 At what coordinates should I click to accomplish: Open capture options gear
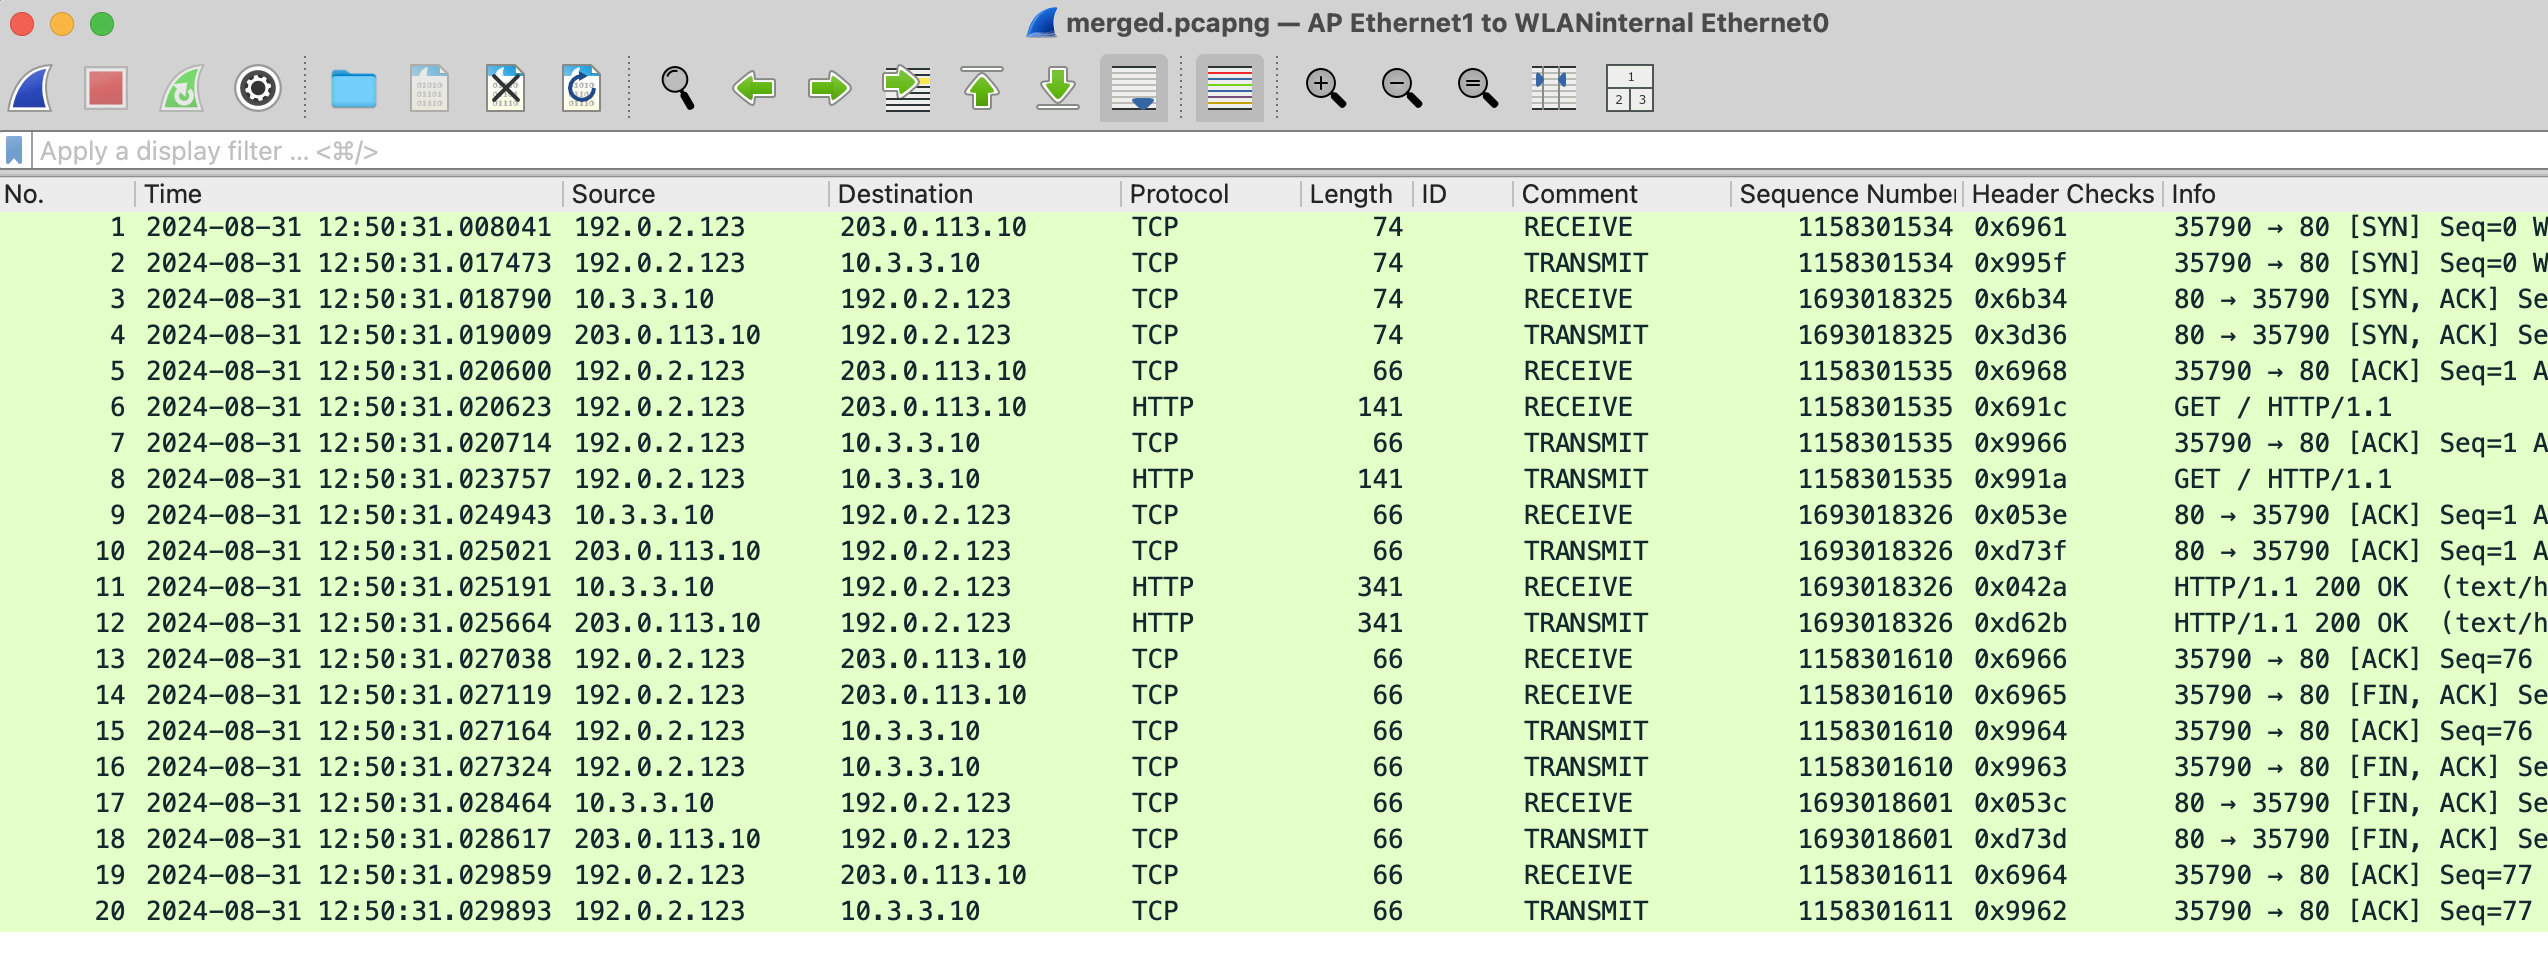click(257, 89)
